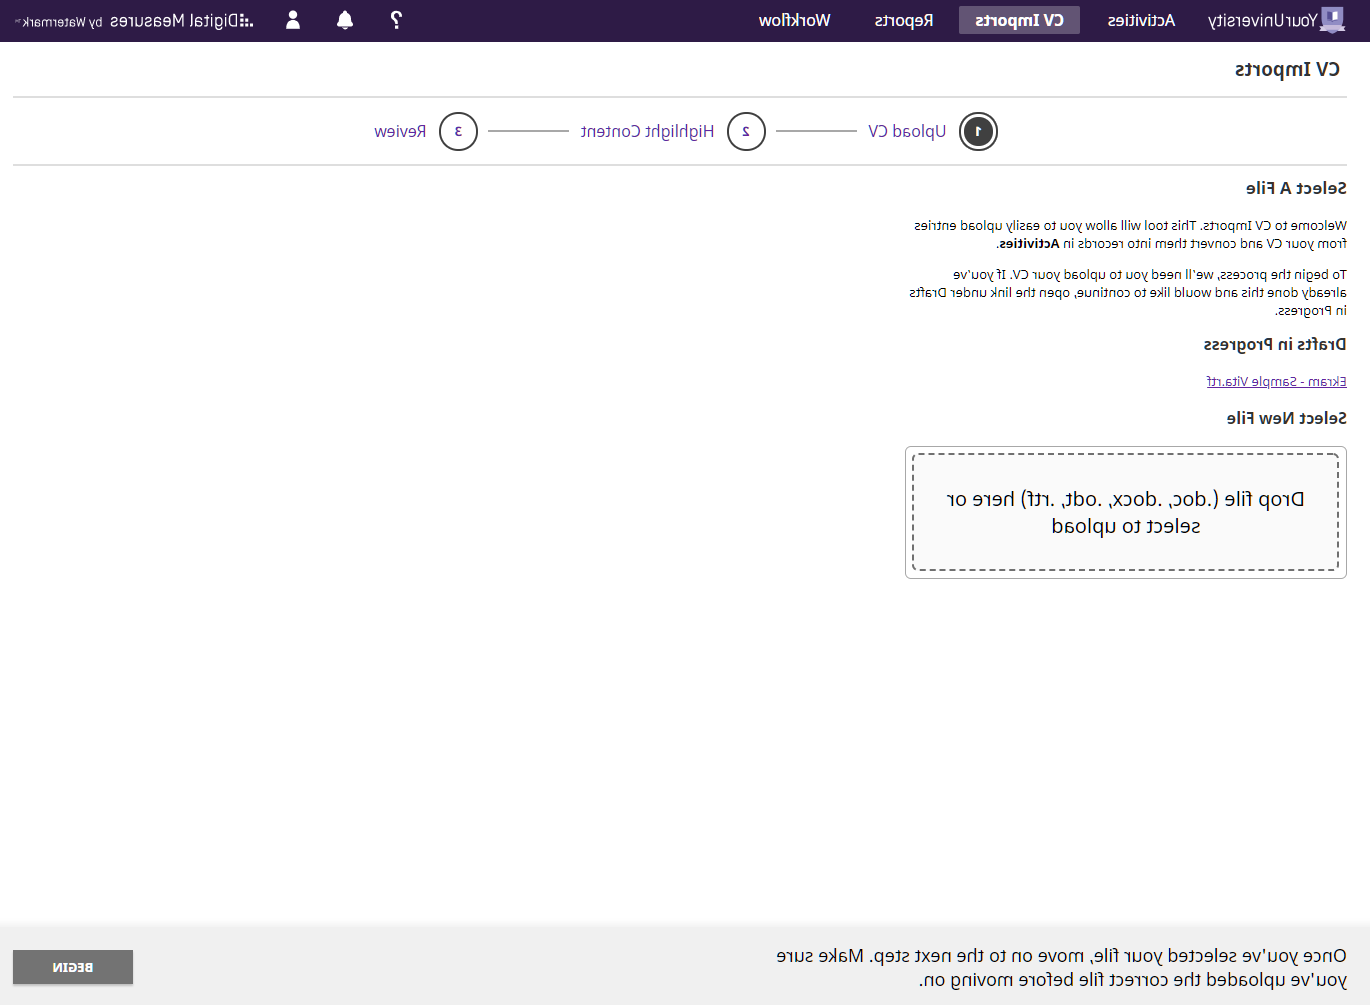This screenshot has height=1005, width=1370.
Task: Click the YourUniversity logo icon
Action: point(1332,20)
